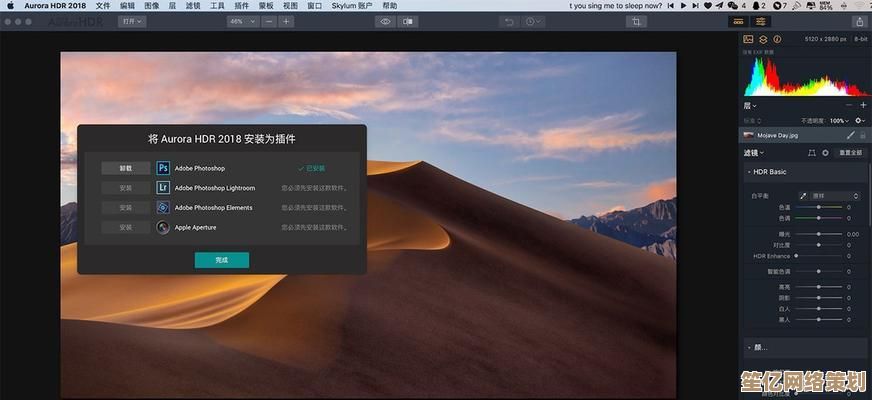Toggle the before/after compare view icon
This screenshot has height=400, width=872.
[x=408, y=22]
